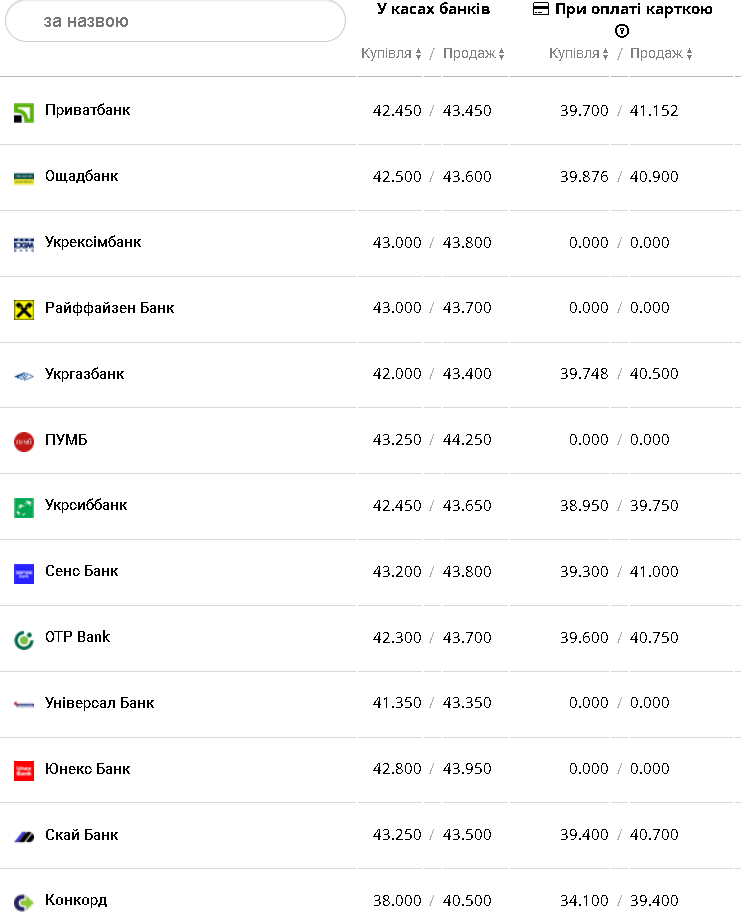Open the Скай Банк link
The height and width of the screenshot is (915, 741).
pos(81,835)
